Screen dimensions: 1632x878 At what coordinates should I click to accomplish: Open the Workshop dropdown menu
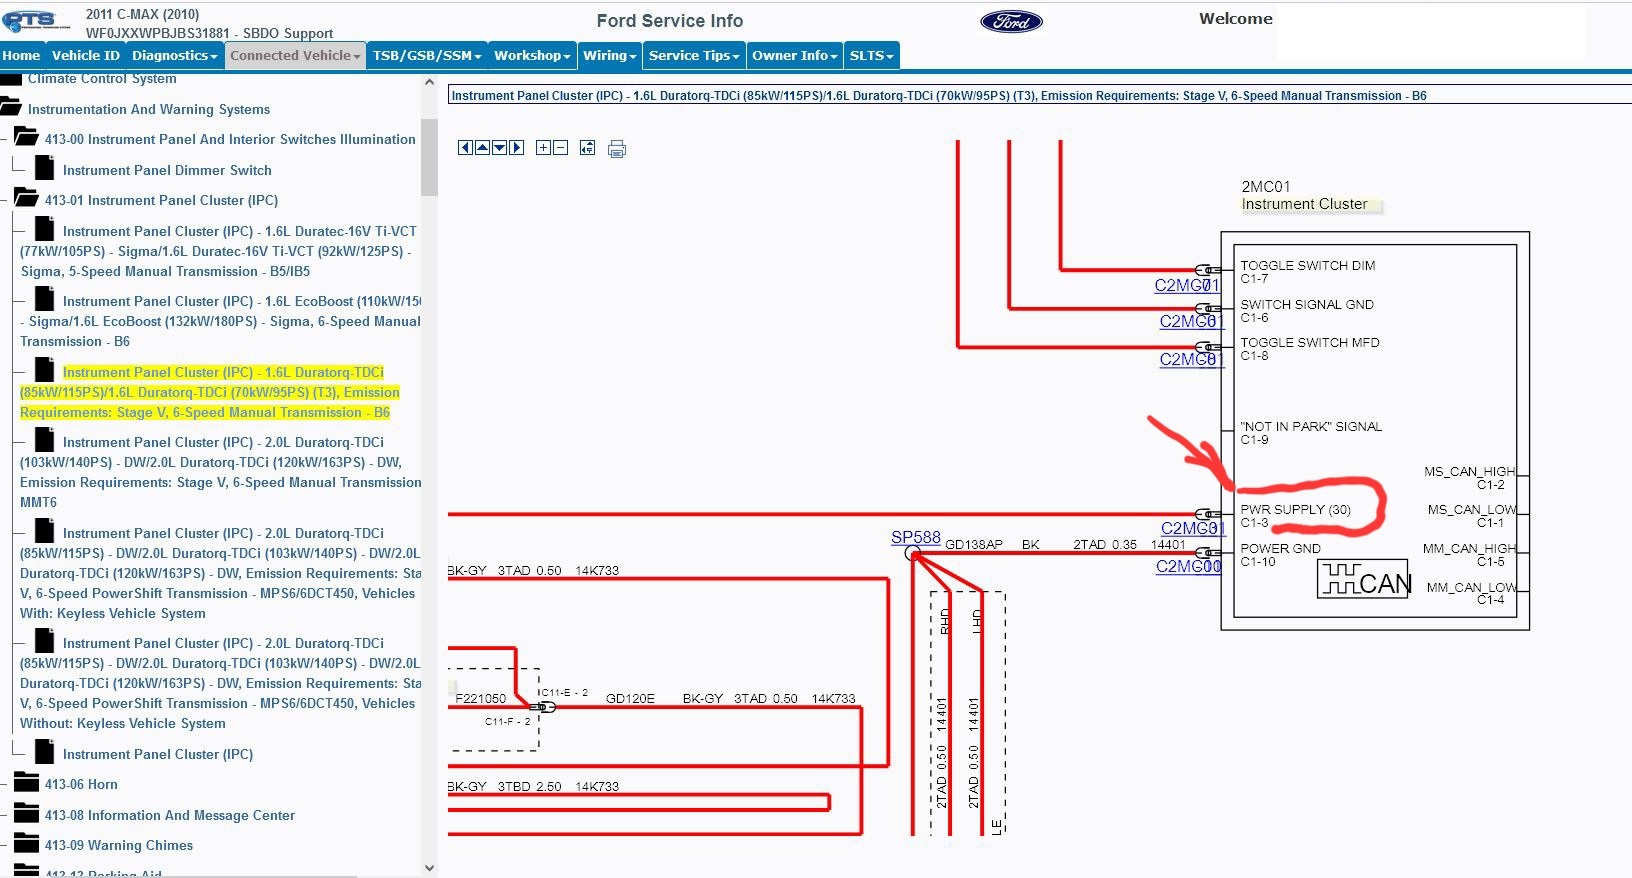(532, 56)
